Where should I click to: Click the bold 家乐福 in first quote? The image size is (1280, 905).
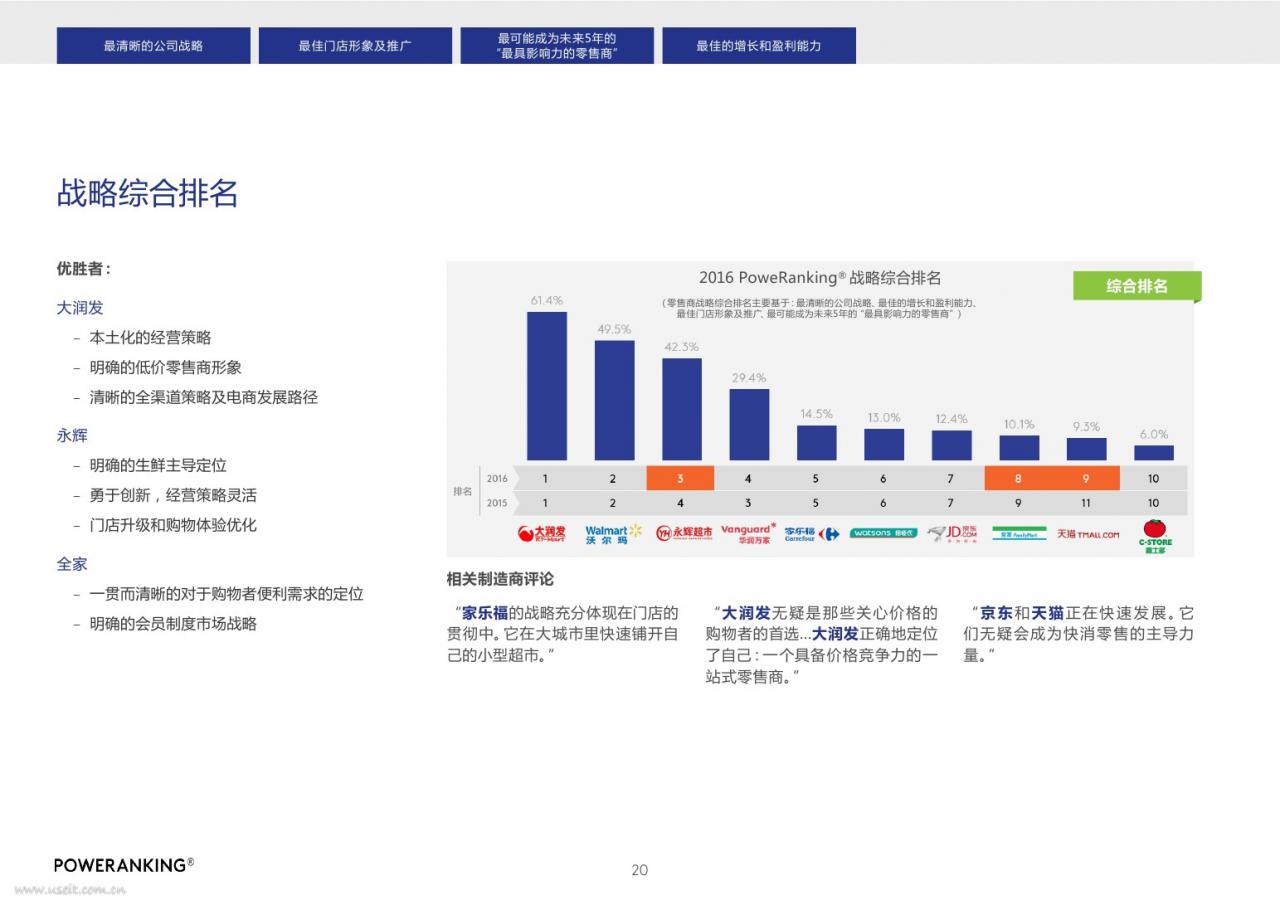coord(485,613)
